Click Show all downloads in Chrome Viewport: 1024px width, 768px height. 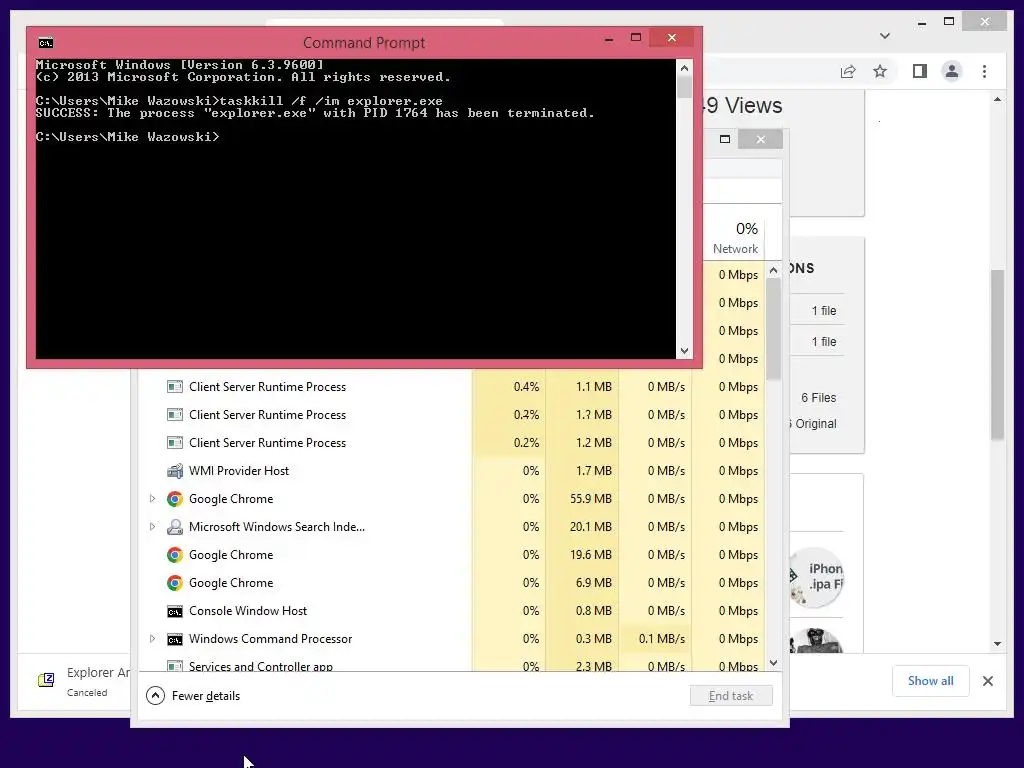(x=930, y=681)
